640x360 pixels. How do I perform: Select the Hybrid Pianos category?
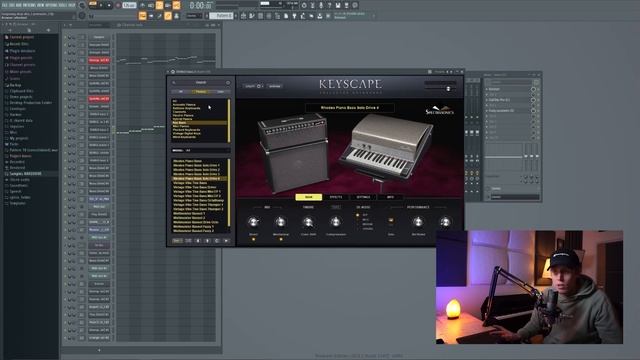coord(182,119)
